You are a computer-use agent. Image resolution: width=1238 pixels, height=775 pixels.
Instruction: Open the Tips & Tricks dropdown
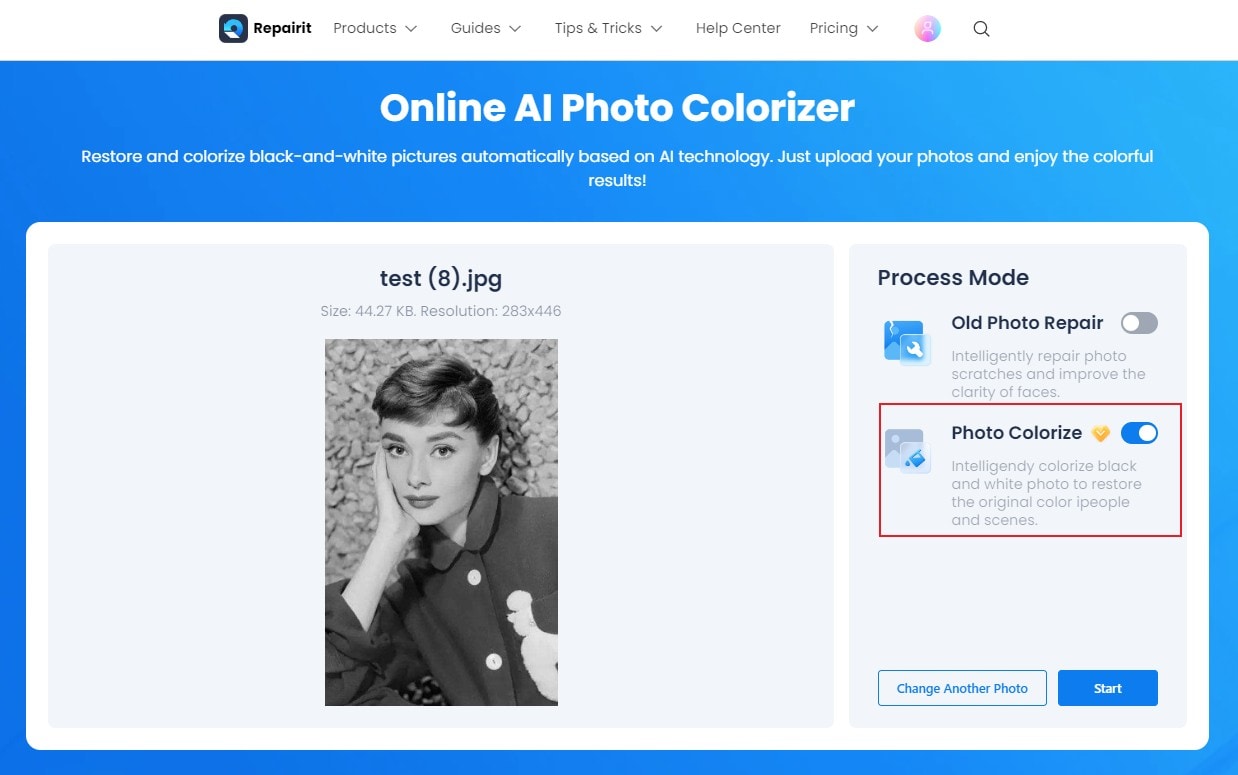tap(608, 28)
